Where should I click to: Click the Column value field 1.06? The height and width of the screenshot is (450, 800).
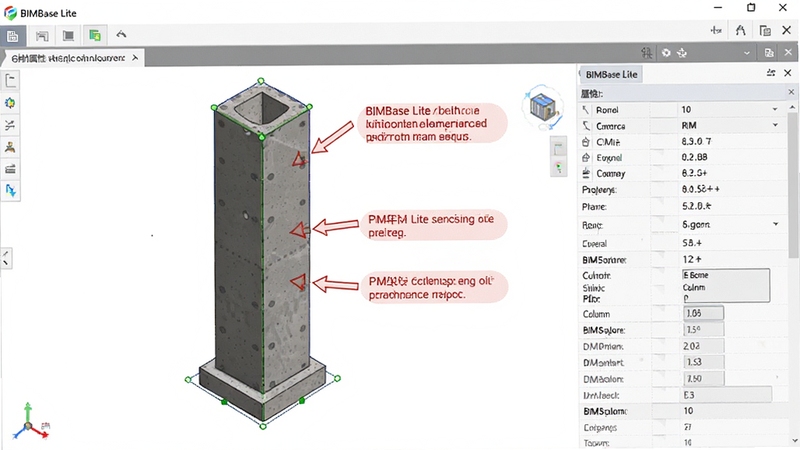(703, 313)
